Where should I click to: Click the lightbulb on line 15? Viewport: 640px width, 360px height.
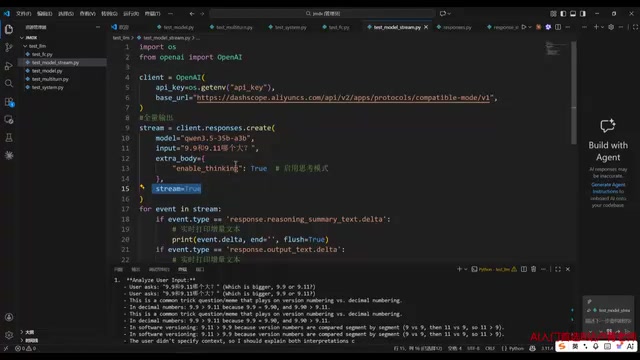pos(142,187)
